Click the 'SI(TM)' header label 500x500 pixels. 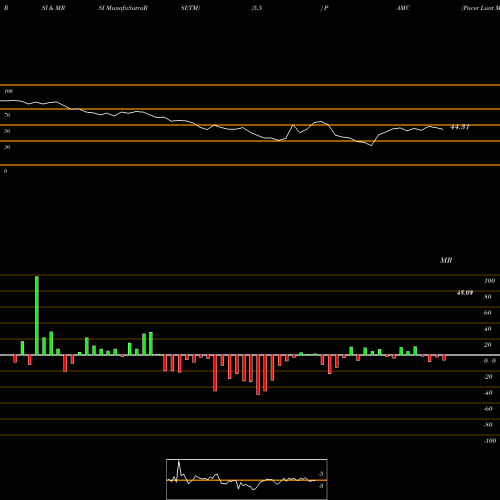tap(190, 8)
